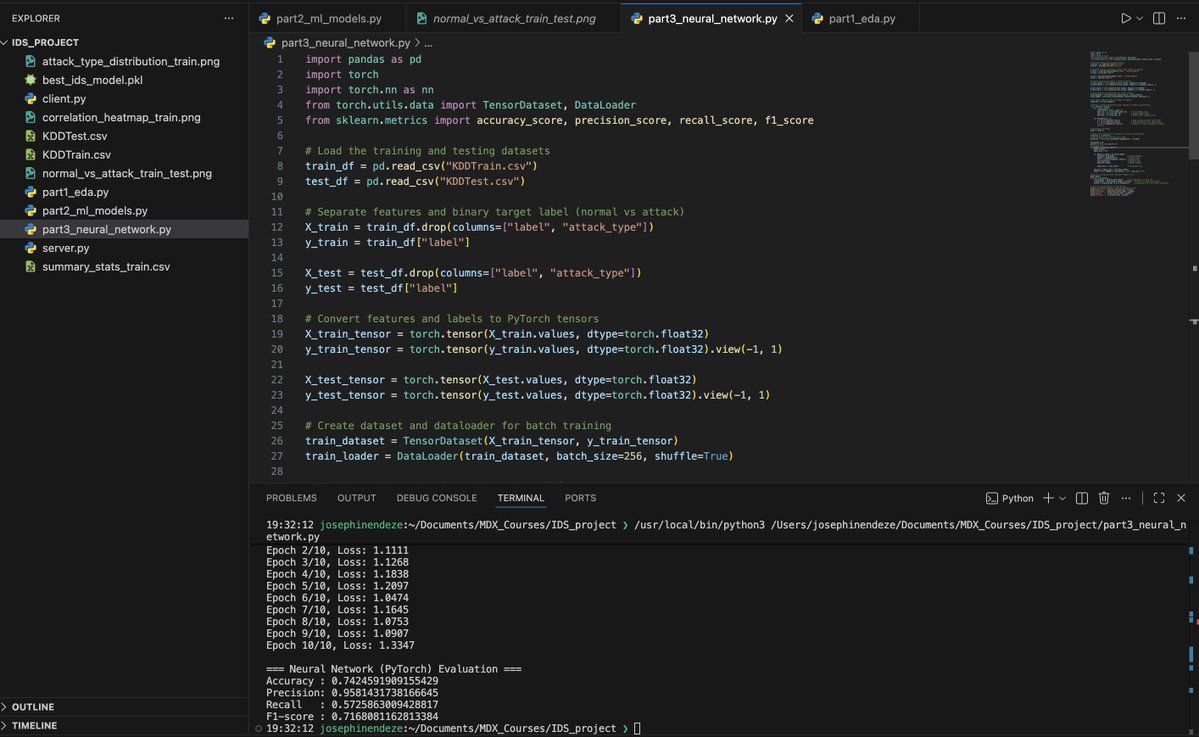Screen dimensions: 1199x737
Task: Close the part3_neural_network.py tab
Action: (789, 18)
